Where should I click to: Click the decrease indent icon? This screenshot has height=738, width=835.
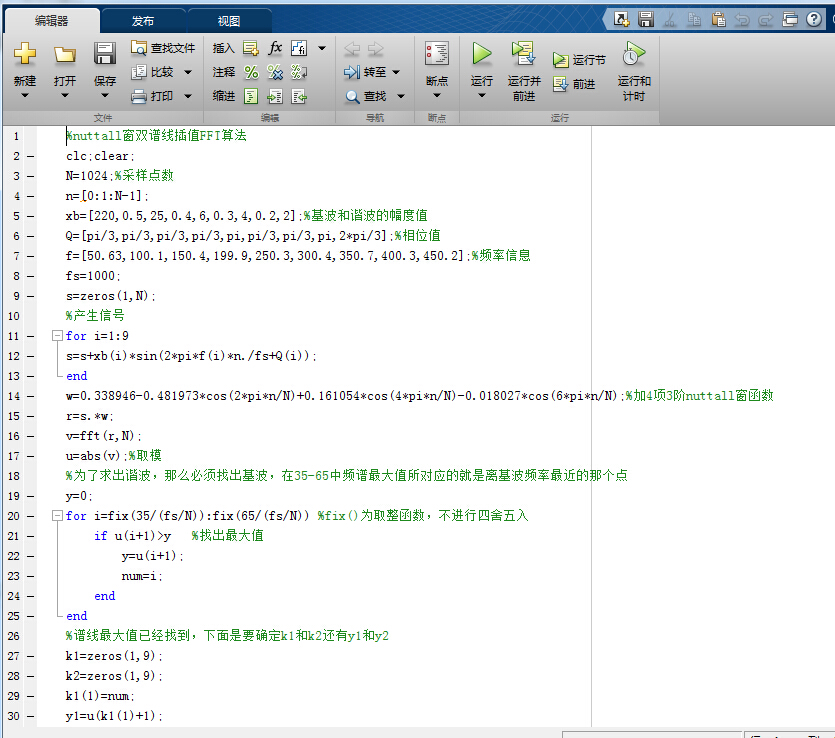[299, 96]
